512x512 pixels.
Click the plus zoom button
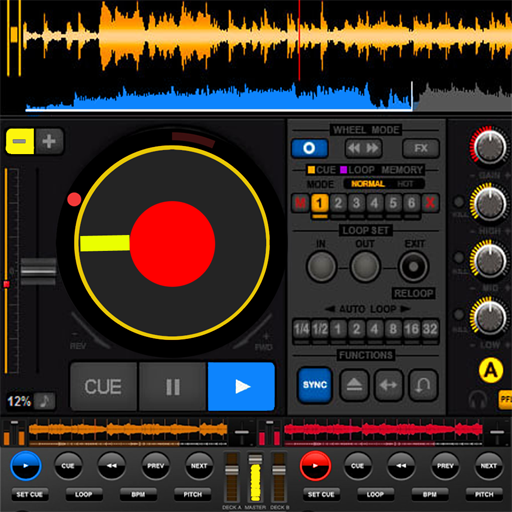point(49,141)
